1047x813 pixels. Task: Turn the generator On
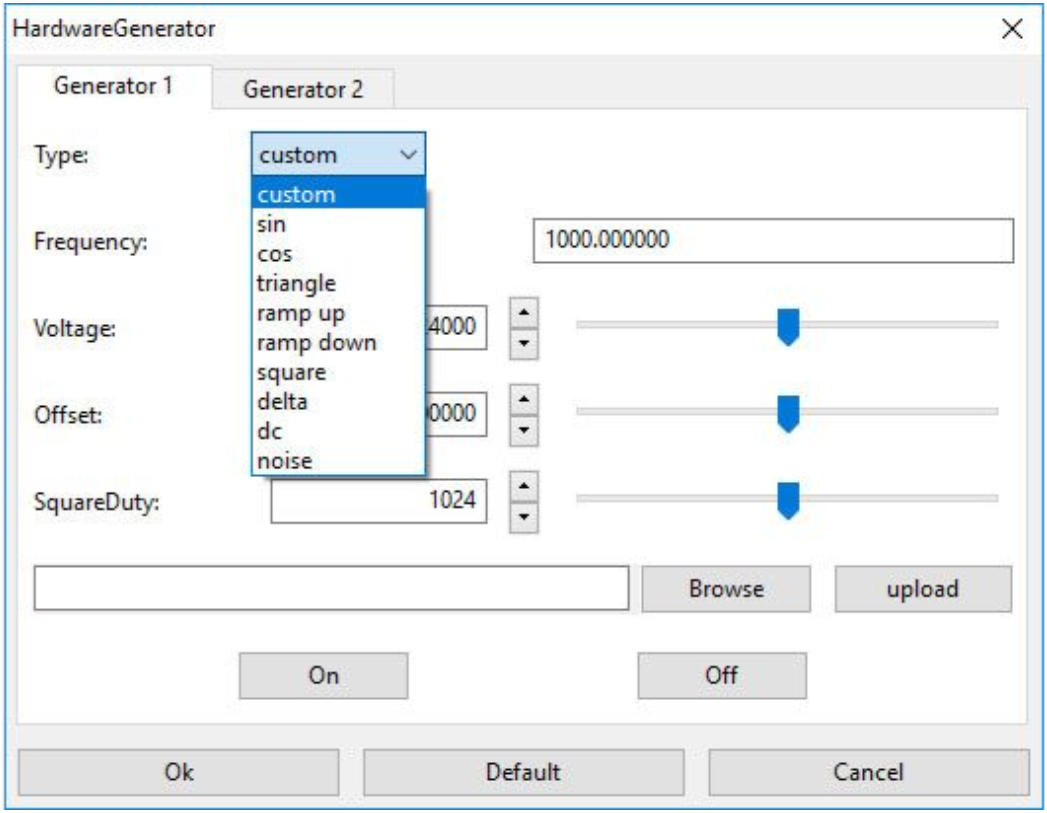pos(323,675)
